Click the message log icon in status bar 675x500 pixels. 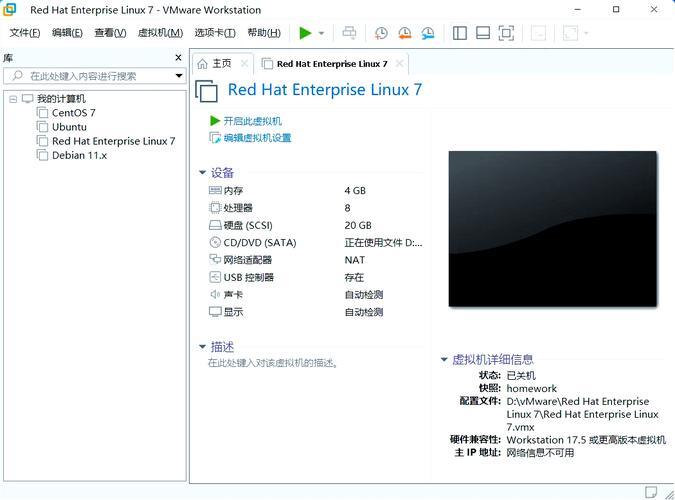point(650,492)
